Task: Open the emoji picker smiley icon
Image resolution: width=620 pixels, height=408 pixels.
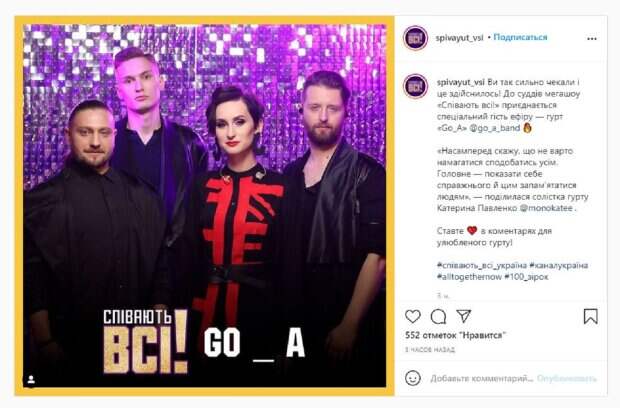Action: tap(413, 378)
